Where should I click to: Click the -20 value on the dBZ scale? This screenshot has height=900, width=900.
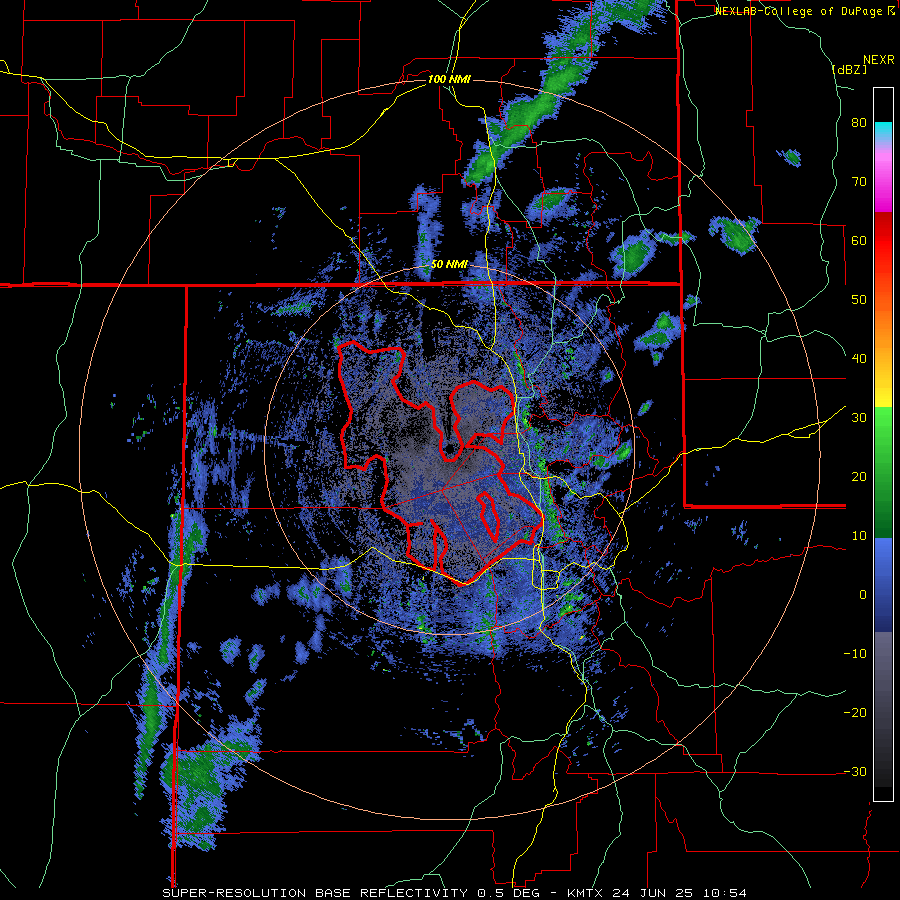pos(855,713)
